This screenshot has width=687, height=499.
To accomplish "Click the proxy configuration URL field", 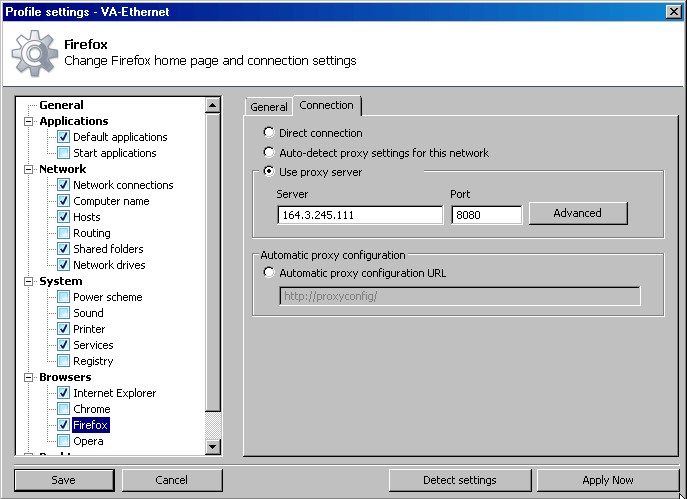I will point(460,297).
